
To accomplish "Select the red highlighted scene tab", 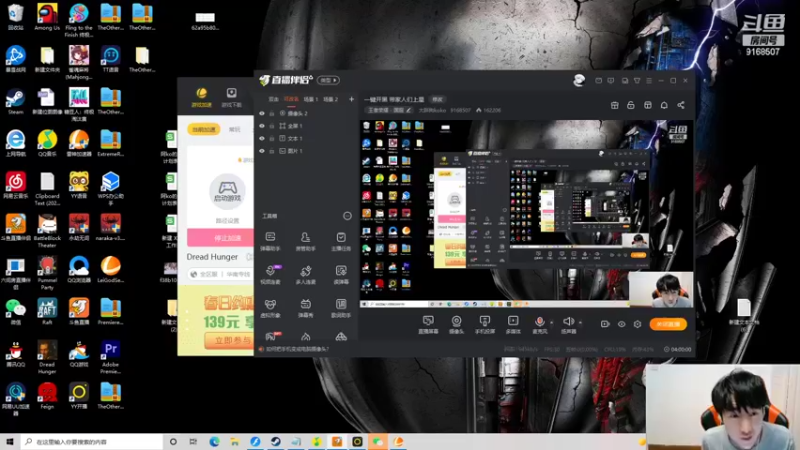I will pos(291,99).
